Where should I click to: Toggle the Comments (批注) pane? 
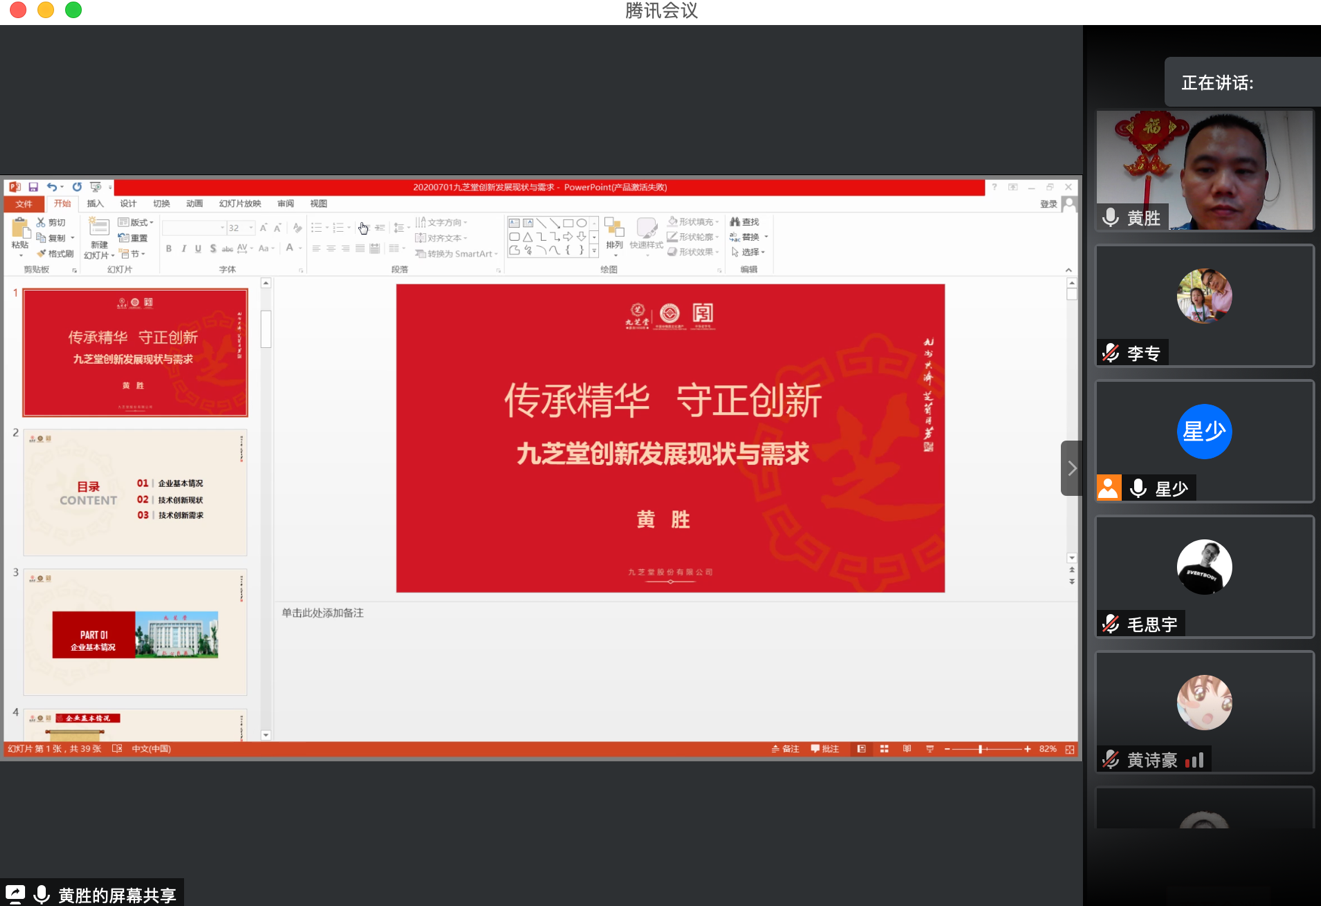pos(825,749)
